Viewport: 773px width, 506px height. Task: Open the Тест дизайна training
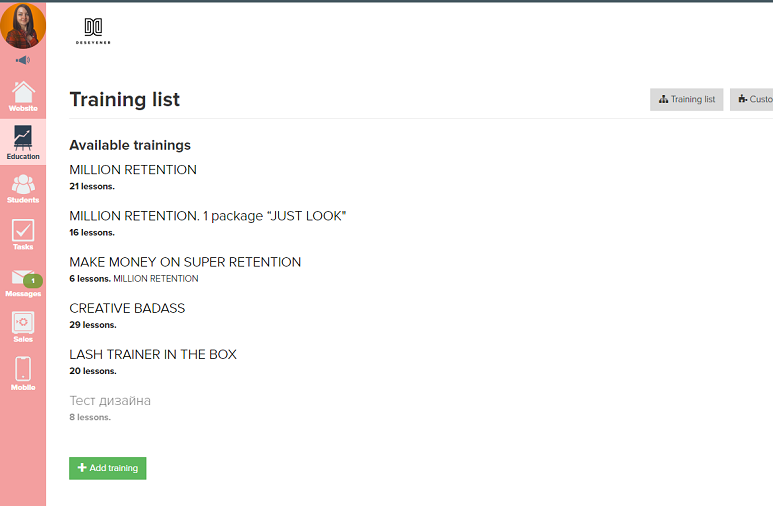pos(110,400)
